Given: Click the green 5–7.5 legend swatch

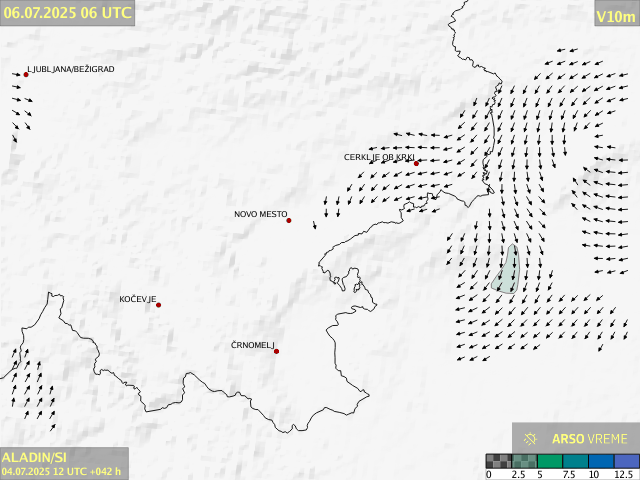Looking at the screenshot, I should [550, 461].
